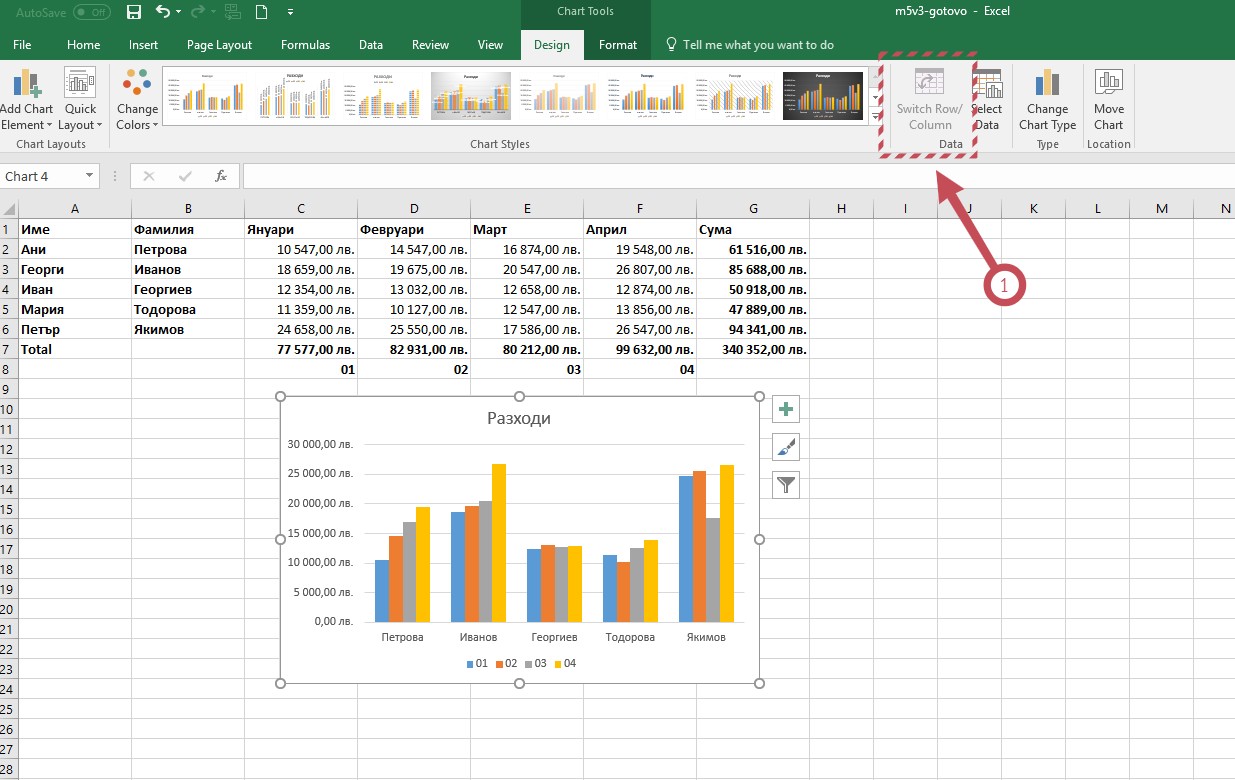
Task: Click the Move Chart icon
Action: coord(1108,100)
